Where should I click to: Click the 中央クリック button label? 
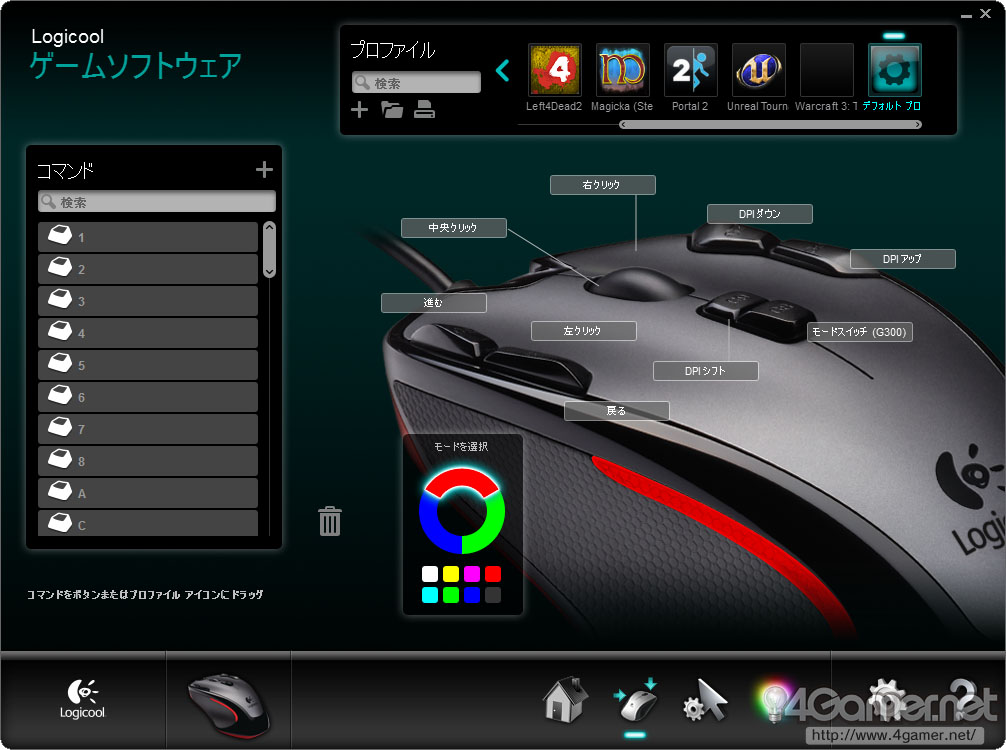pyautogui.click(x=454, y=228)
